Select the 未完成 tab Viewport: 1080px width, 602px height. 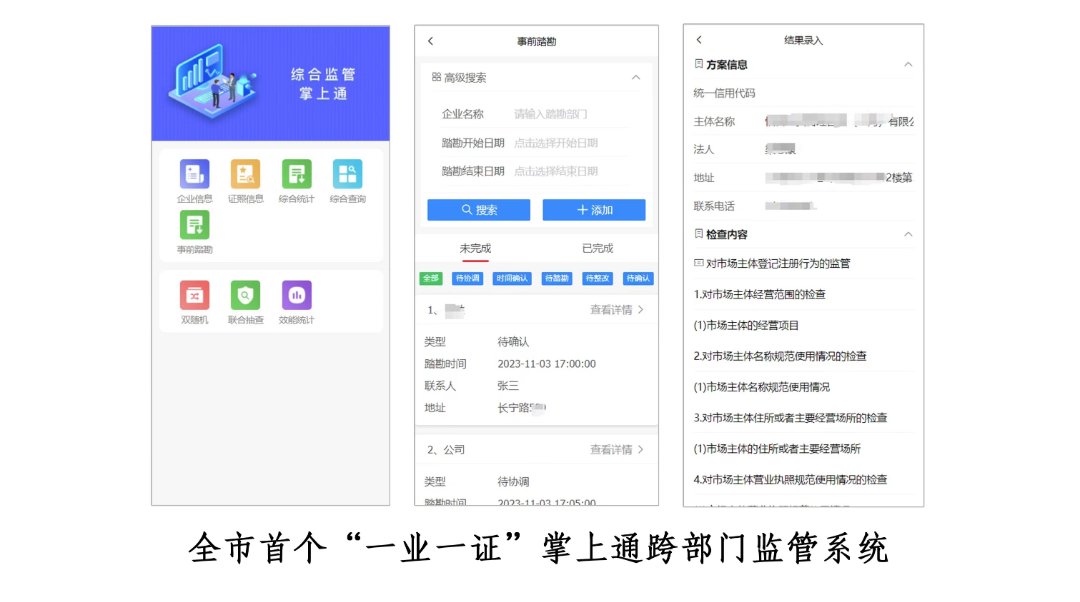tap(475, 248)
